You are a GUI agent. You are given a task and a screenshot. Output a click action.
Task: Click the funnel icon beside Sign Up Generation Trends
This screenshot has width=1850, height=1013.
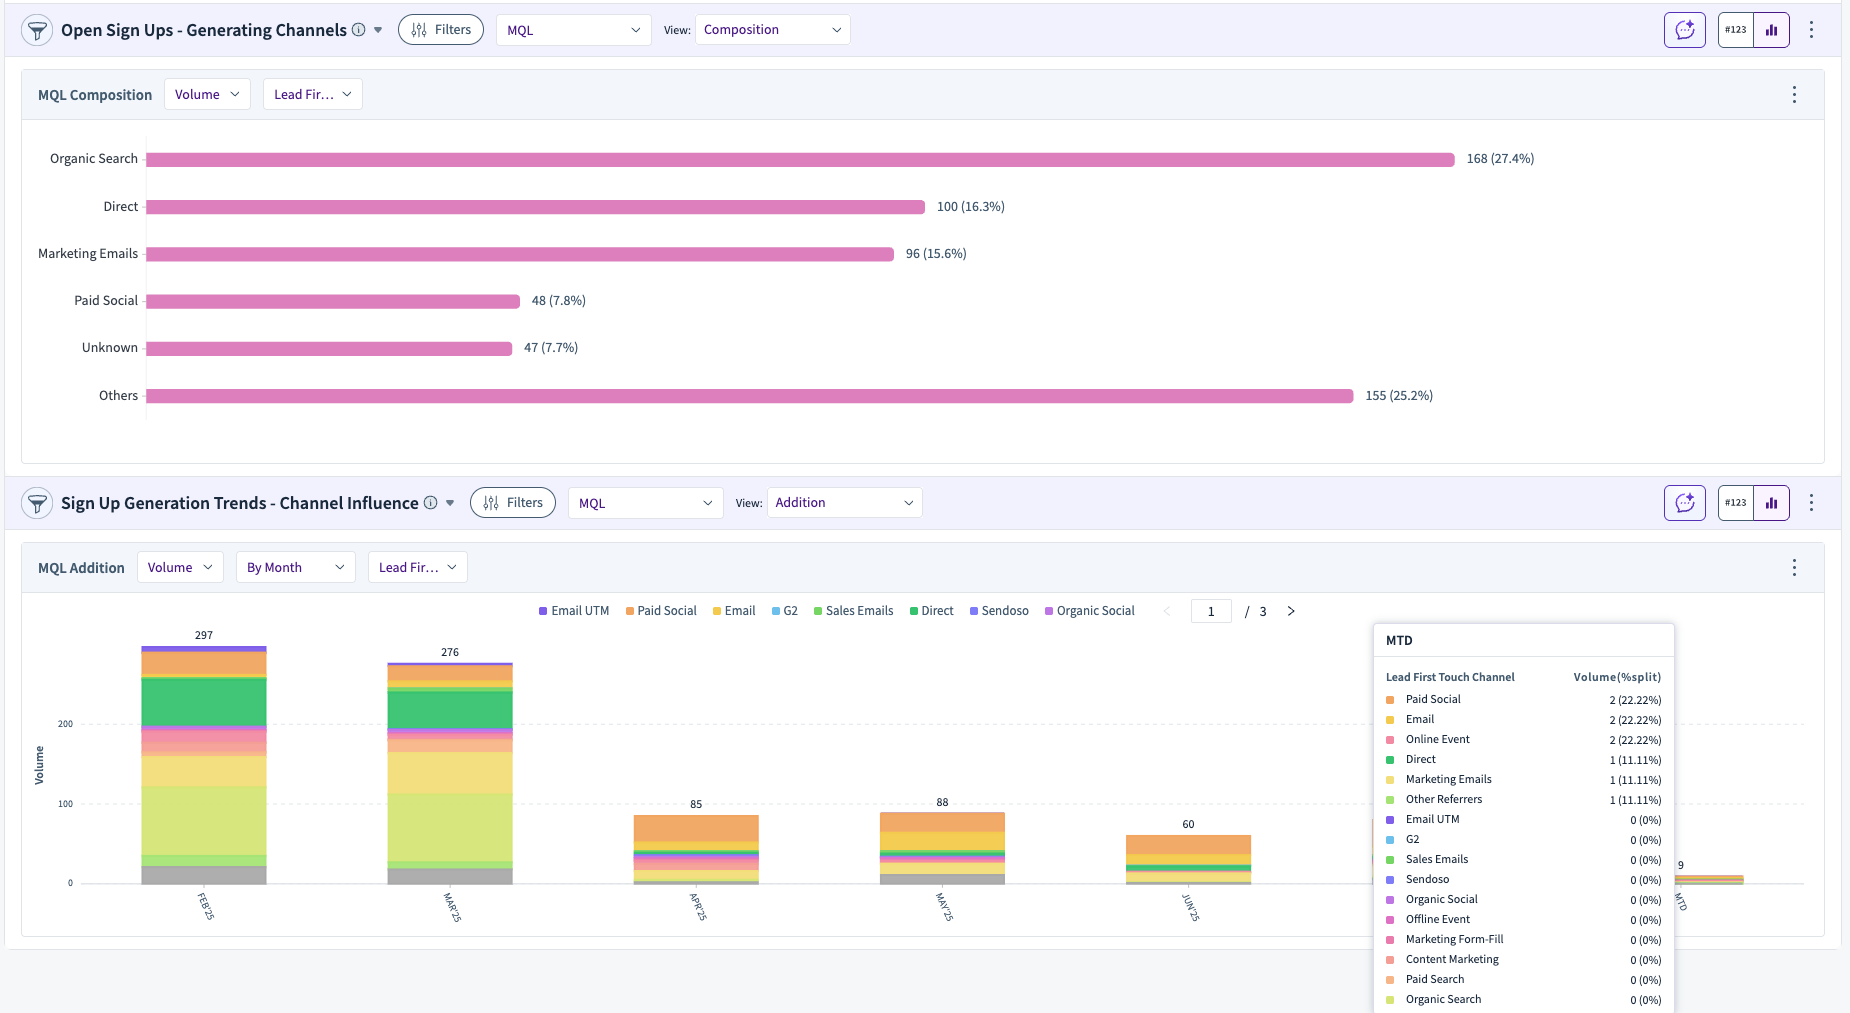37,503
